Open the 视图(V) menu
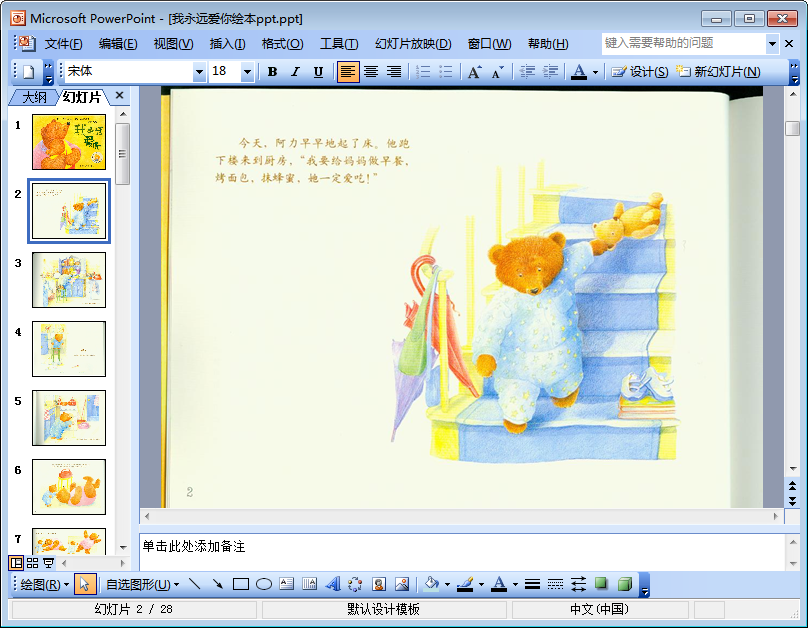Image resolution: width=808 pixels, height=628 pixels. [173, 44]
